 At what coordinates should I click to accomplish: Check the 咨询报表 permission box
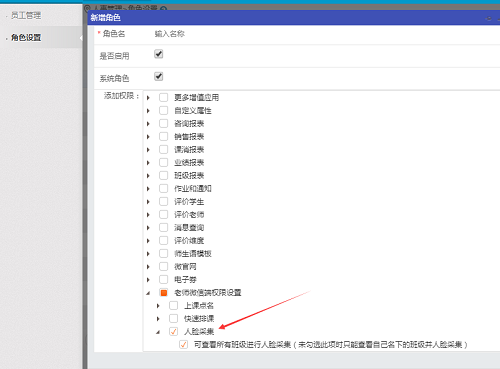point(163,123)
